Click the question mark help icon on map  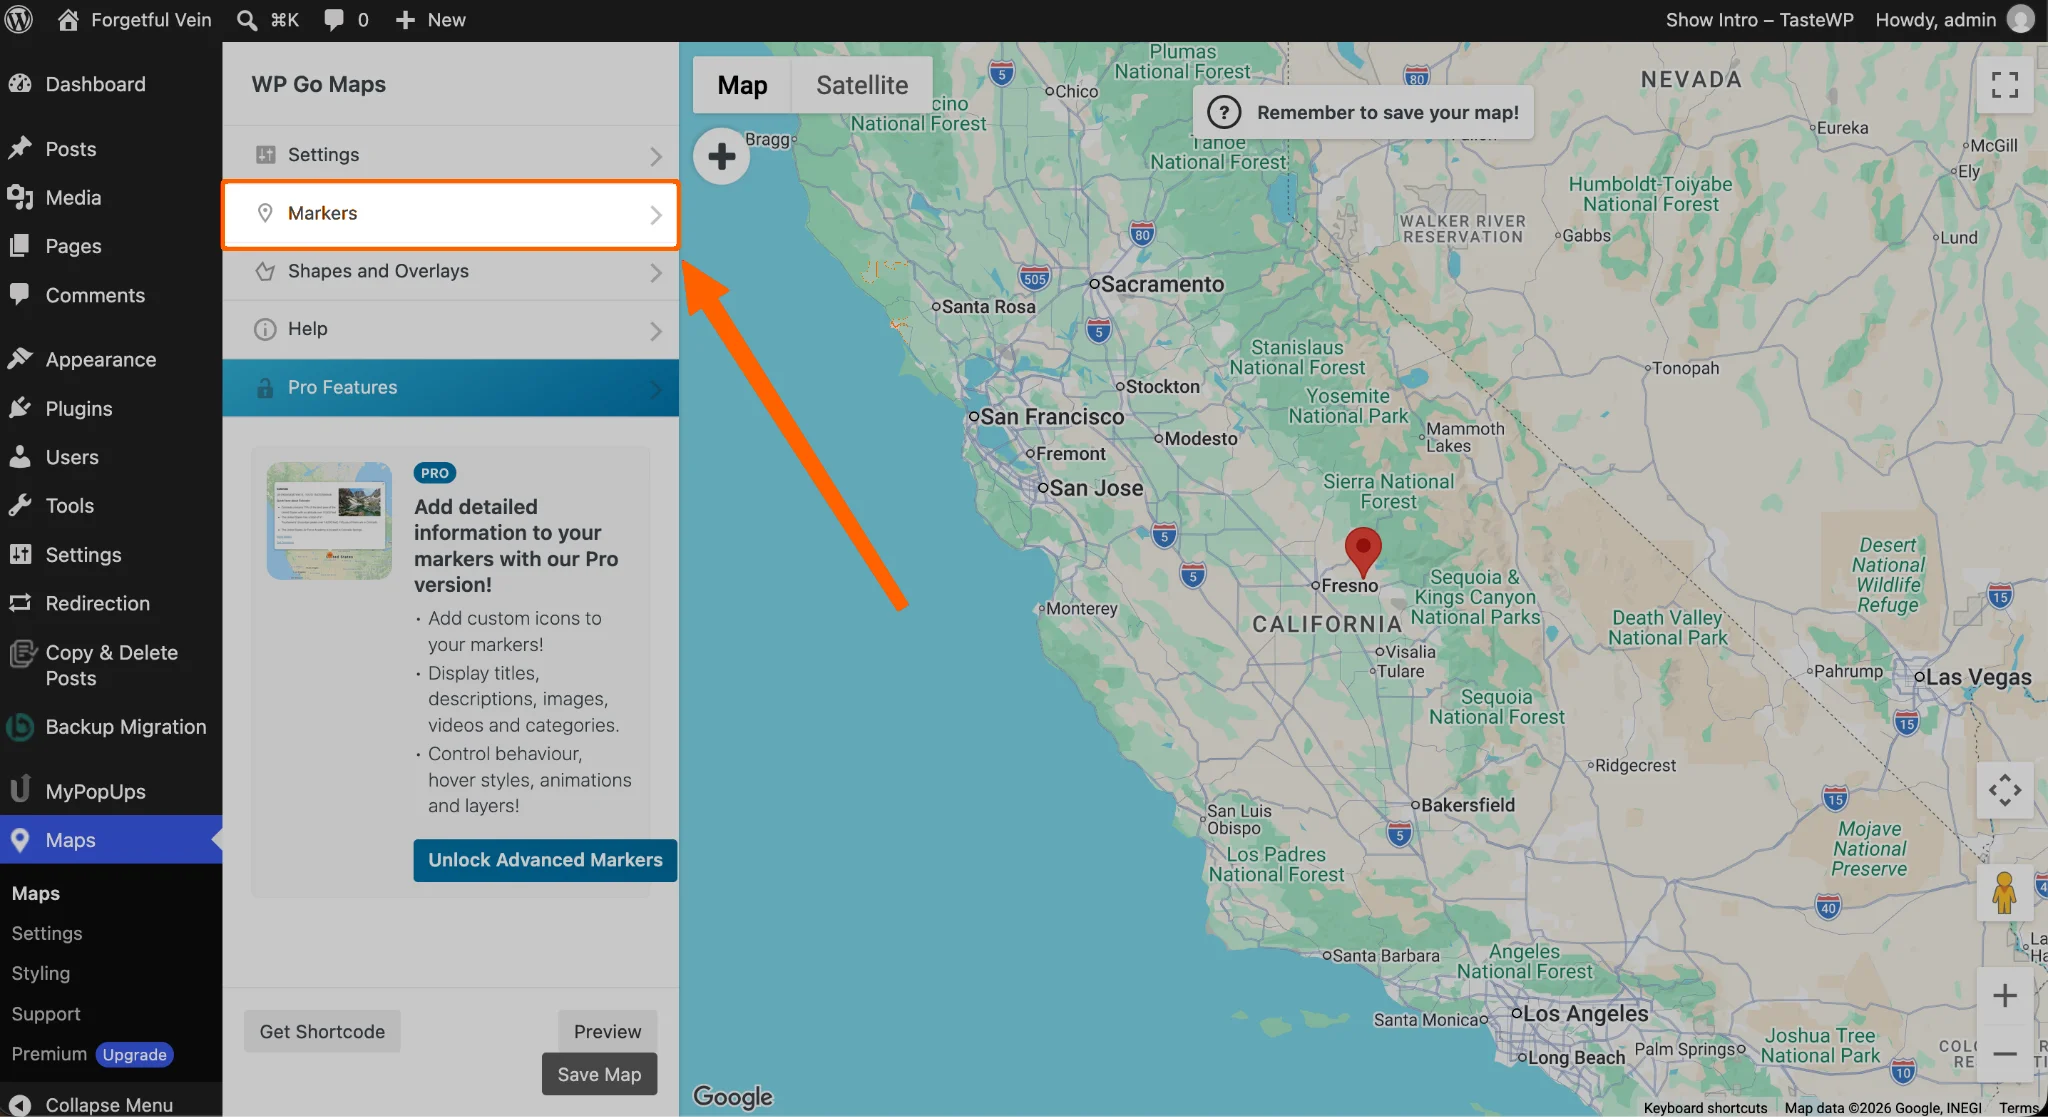[1224, 112]
